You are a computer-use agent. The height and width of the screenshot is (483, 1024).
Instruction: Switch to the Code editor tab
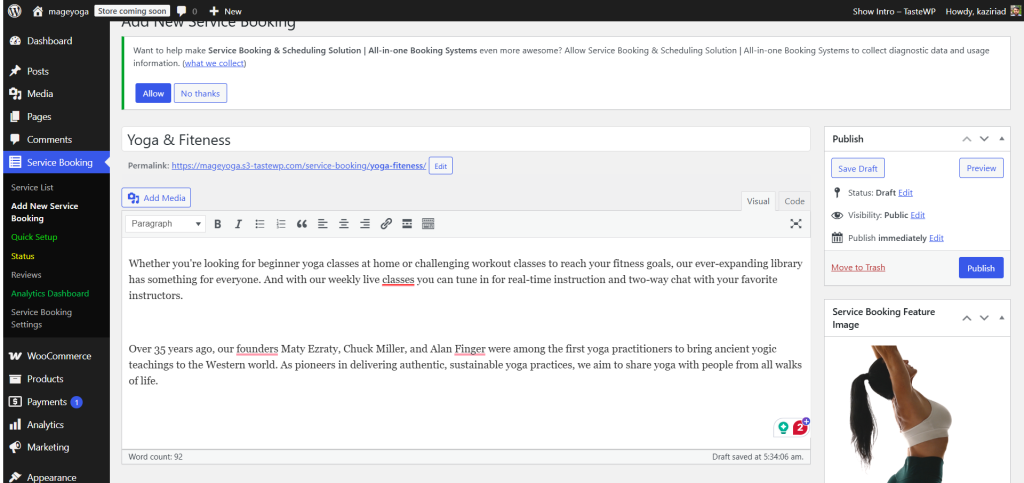coord(793,201)
